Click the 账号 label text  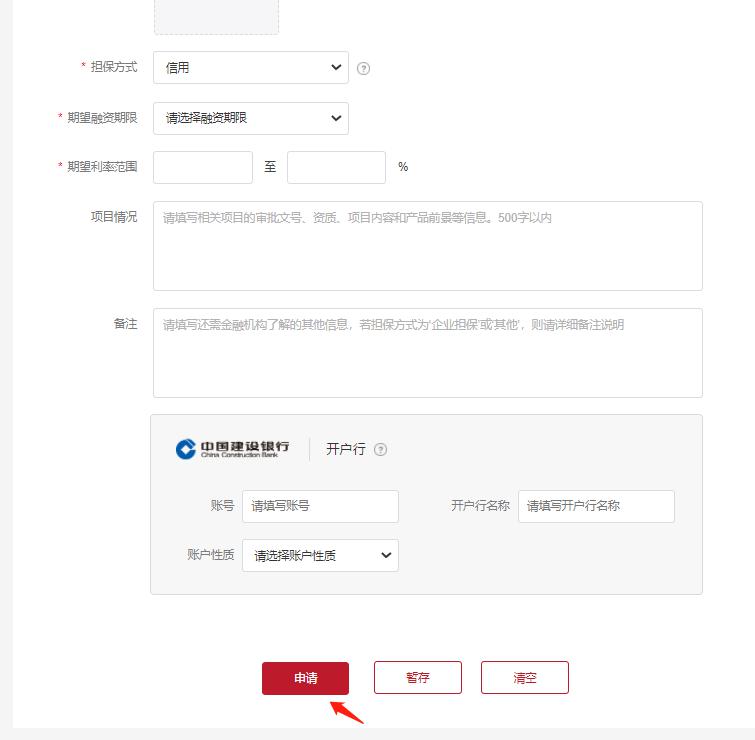pos(222,506)
